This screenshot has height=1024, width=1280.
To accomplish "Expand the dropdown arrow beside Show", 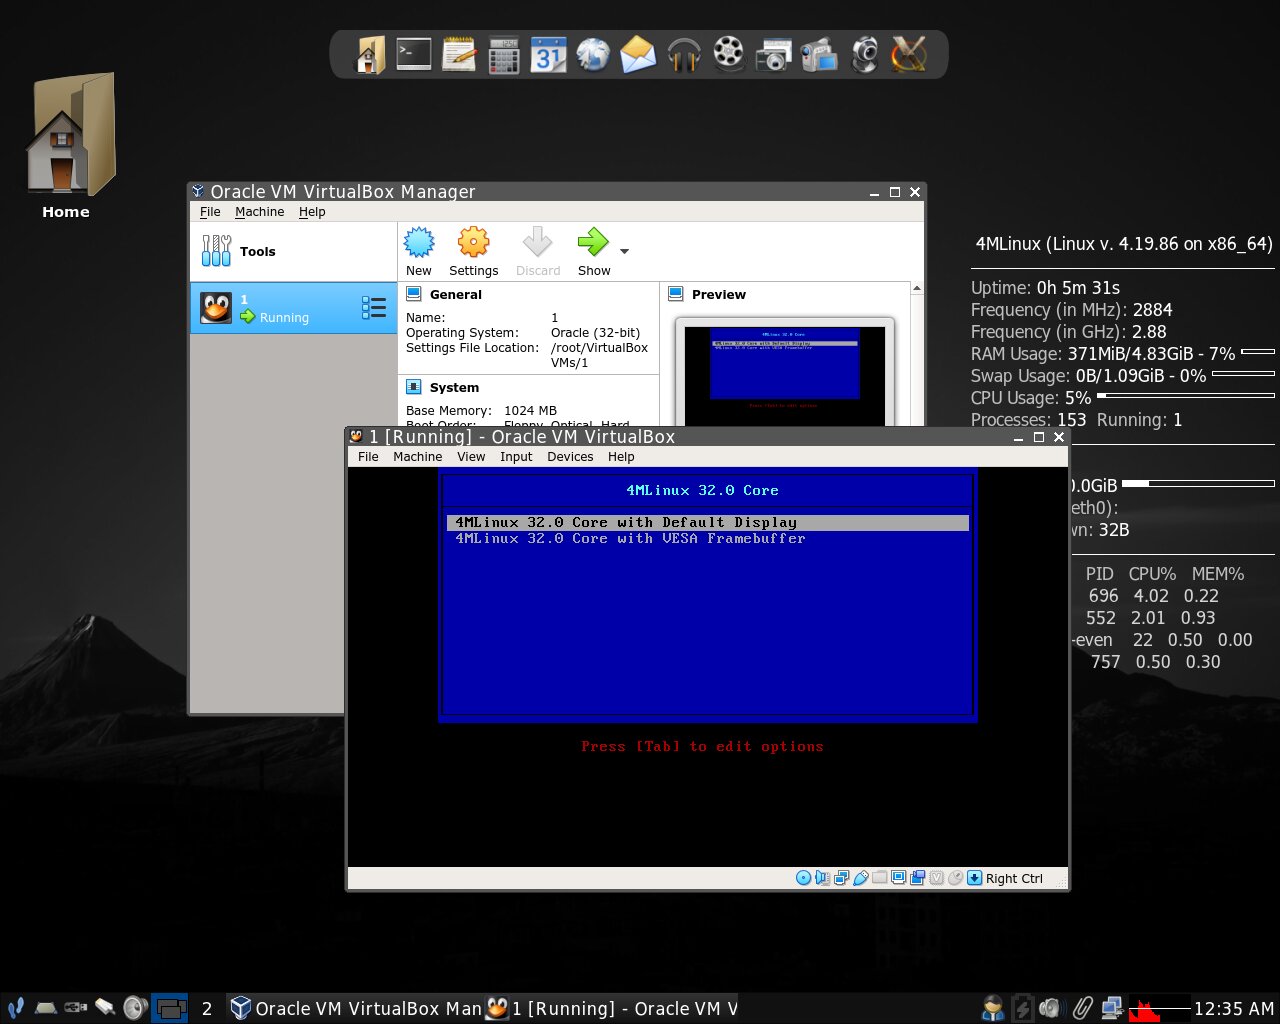I will click(x=625, y=251).
